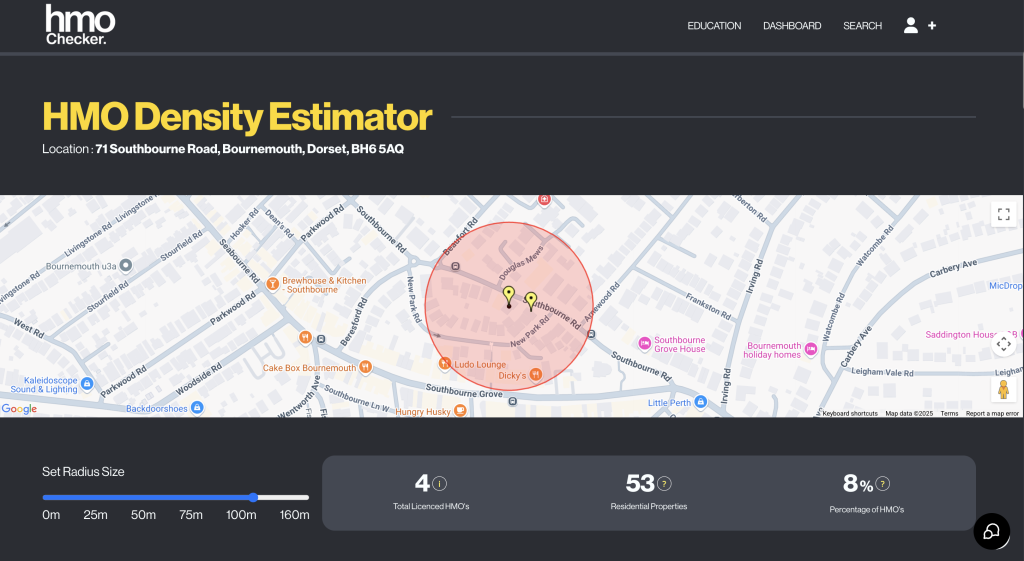Select the right yellow HMO map pin
This screenshot has height=561, width=1024.
tap(531, 301)
